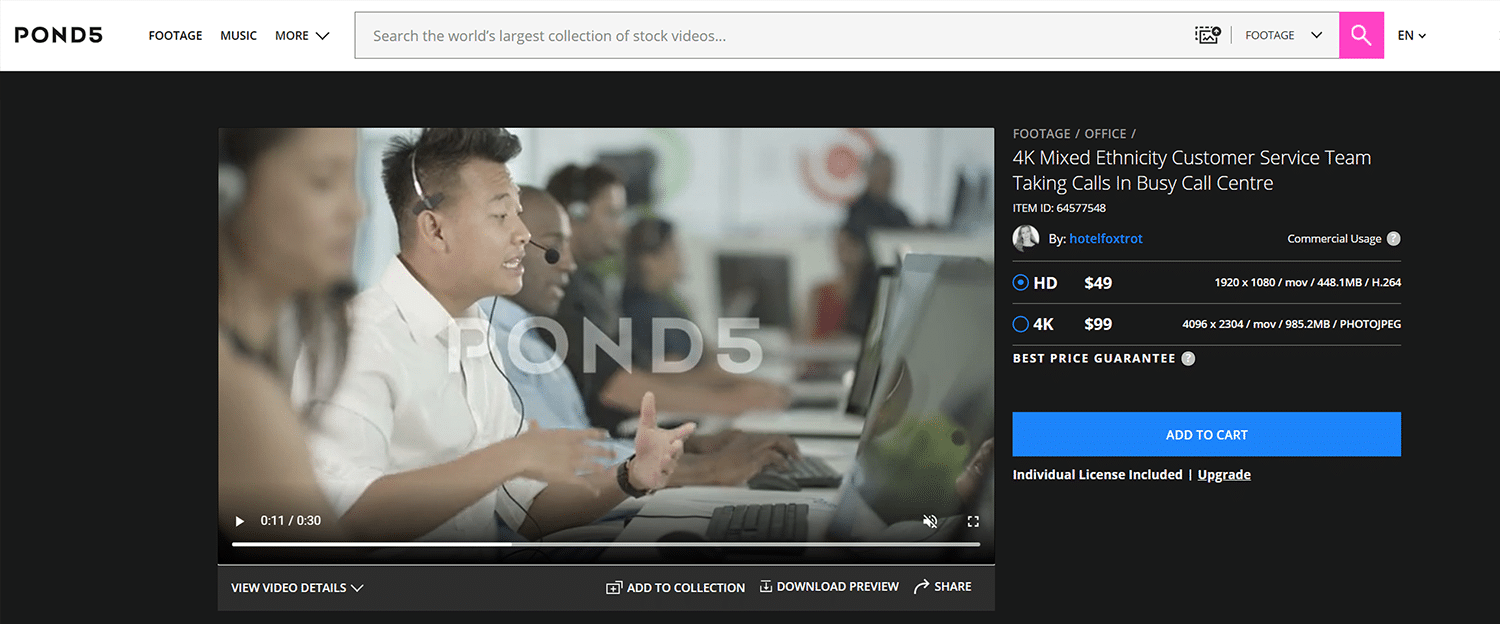Viewport: 1500px width, 624px height.
Task: Play the video preview
Action: 239,521
